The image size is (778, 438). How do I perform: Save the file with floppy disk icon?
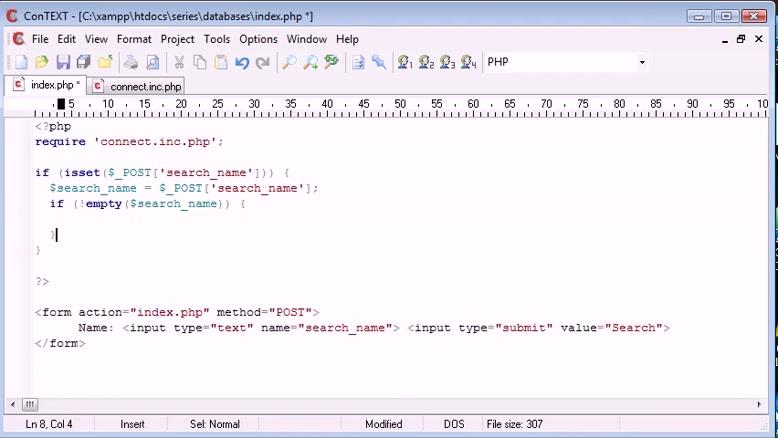pyautogui.click(x=63, y=62)
